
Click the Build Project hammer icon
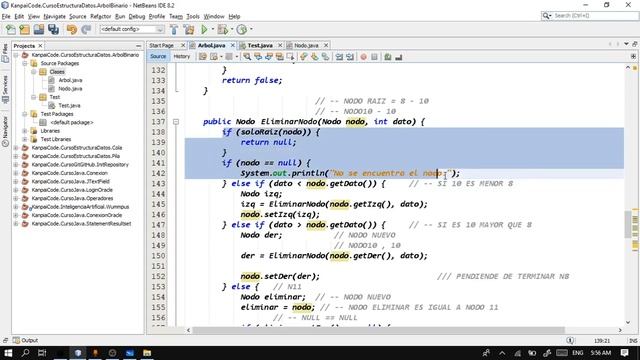174,29
